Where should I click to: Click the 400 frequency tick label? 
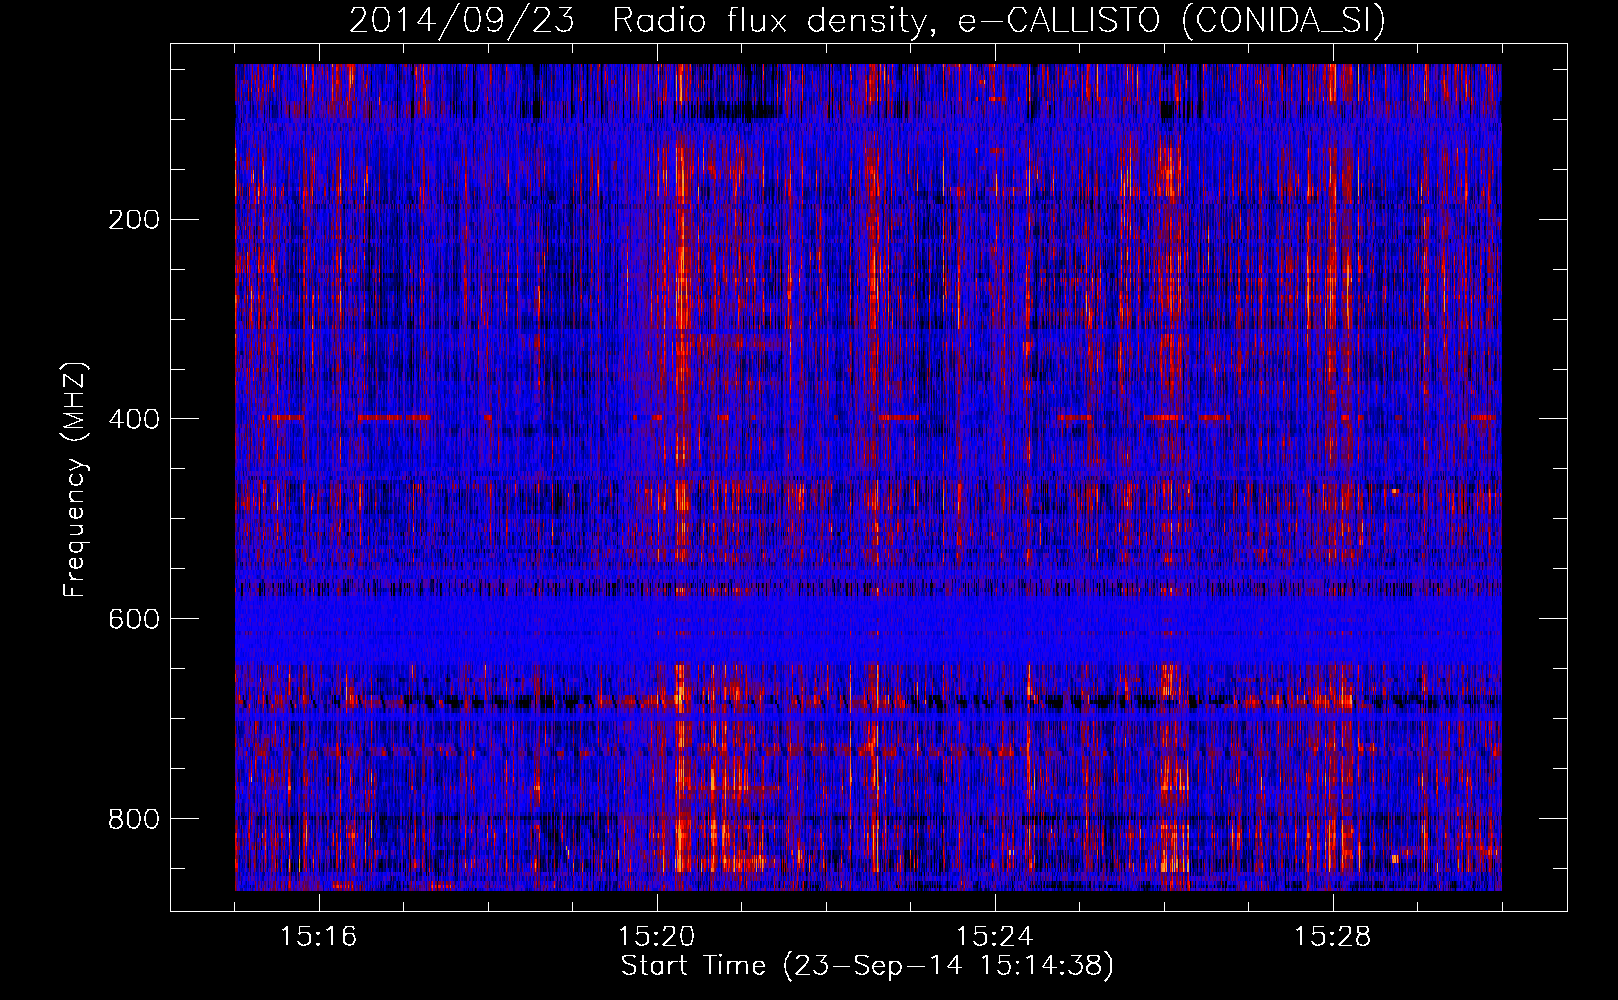pyautogui.click(x=133, y=419)
